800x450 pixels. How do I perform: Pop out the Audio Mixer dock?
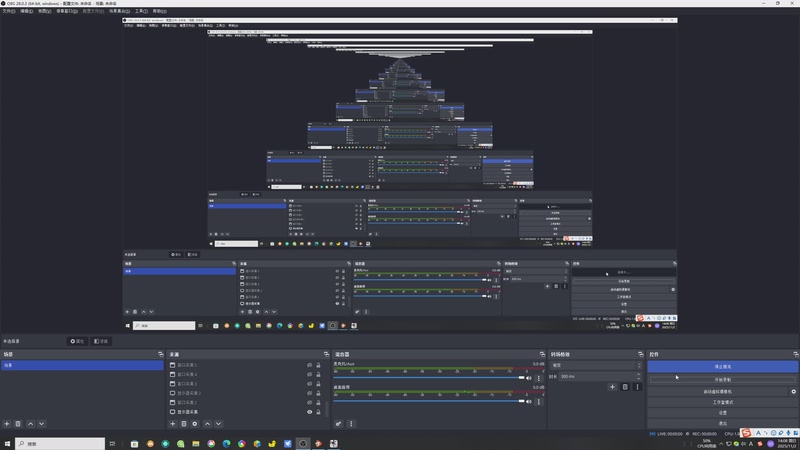[542, 354]
